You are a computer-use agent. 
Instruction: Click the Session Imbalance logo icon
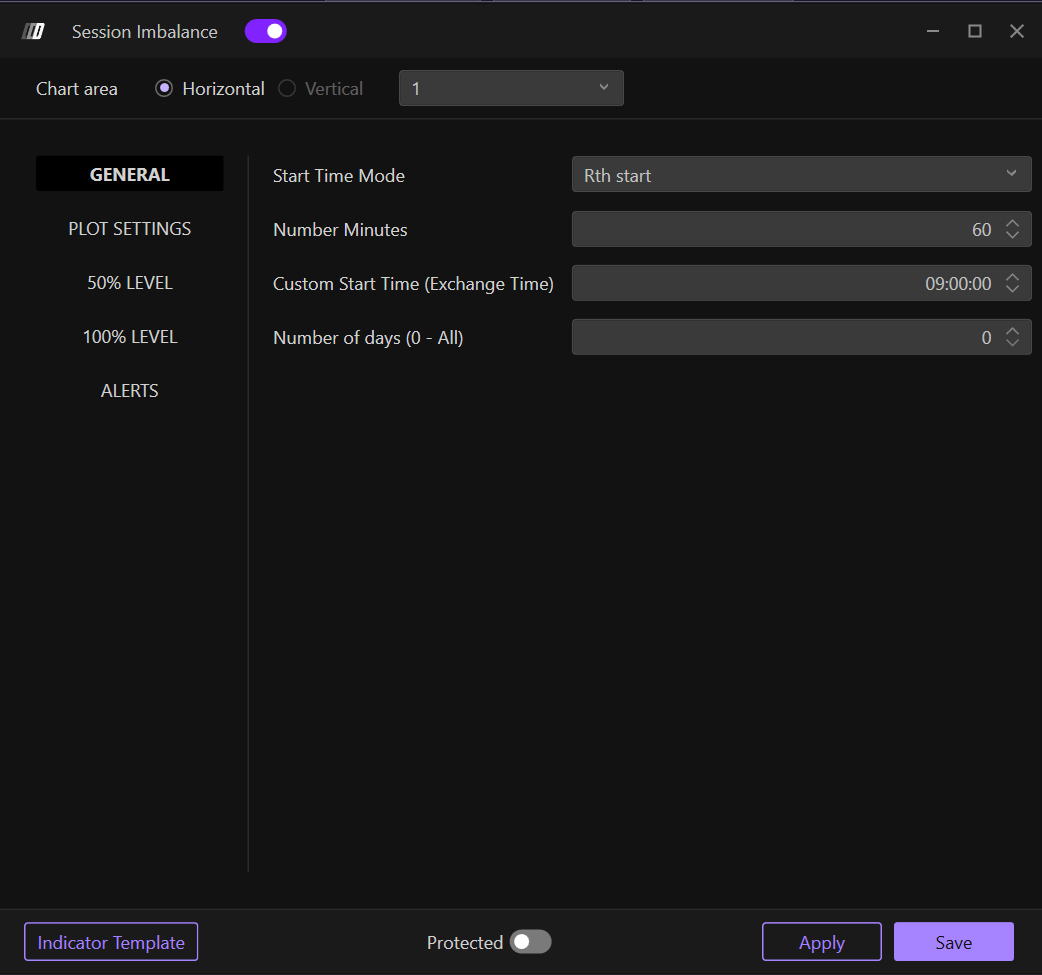[x=34, y=32]
